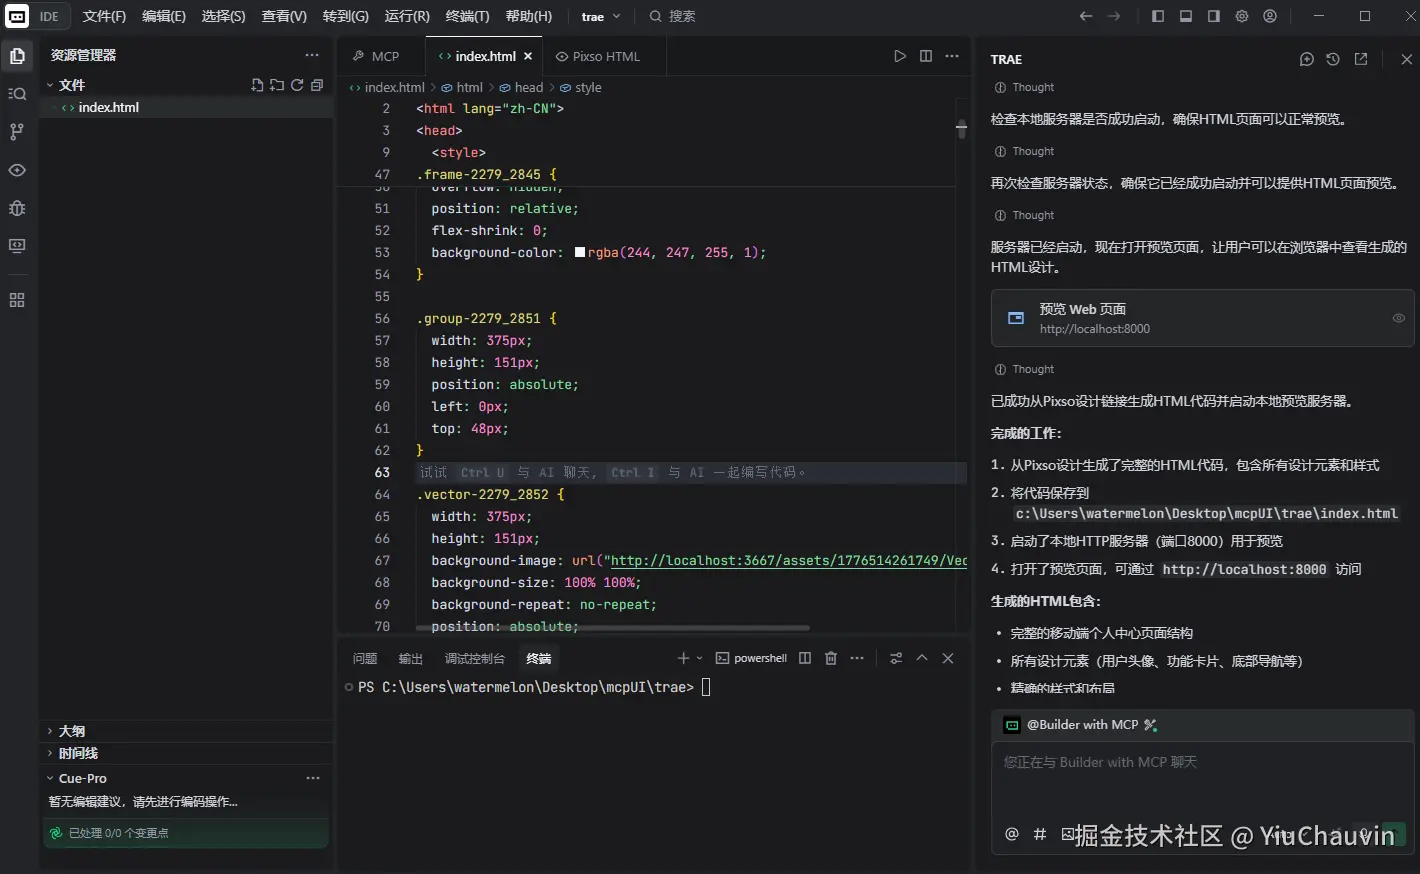Open the 编辑(E) menu
This screenshot has width=1420, height=874.
click(x=164, y=16)
